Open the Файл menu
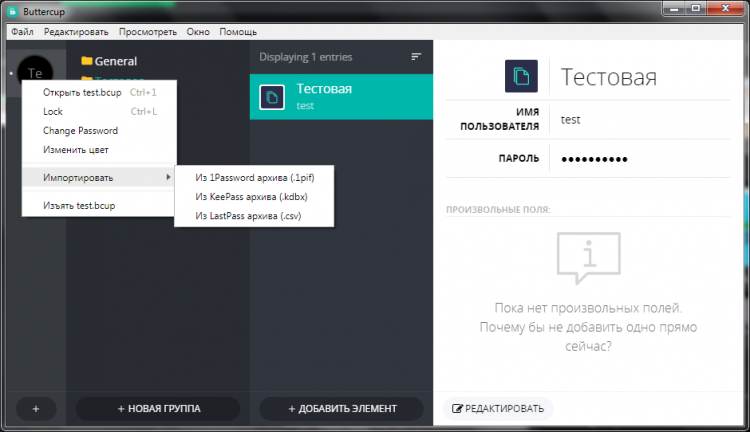 tap(22, 32)
